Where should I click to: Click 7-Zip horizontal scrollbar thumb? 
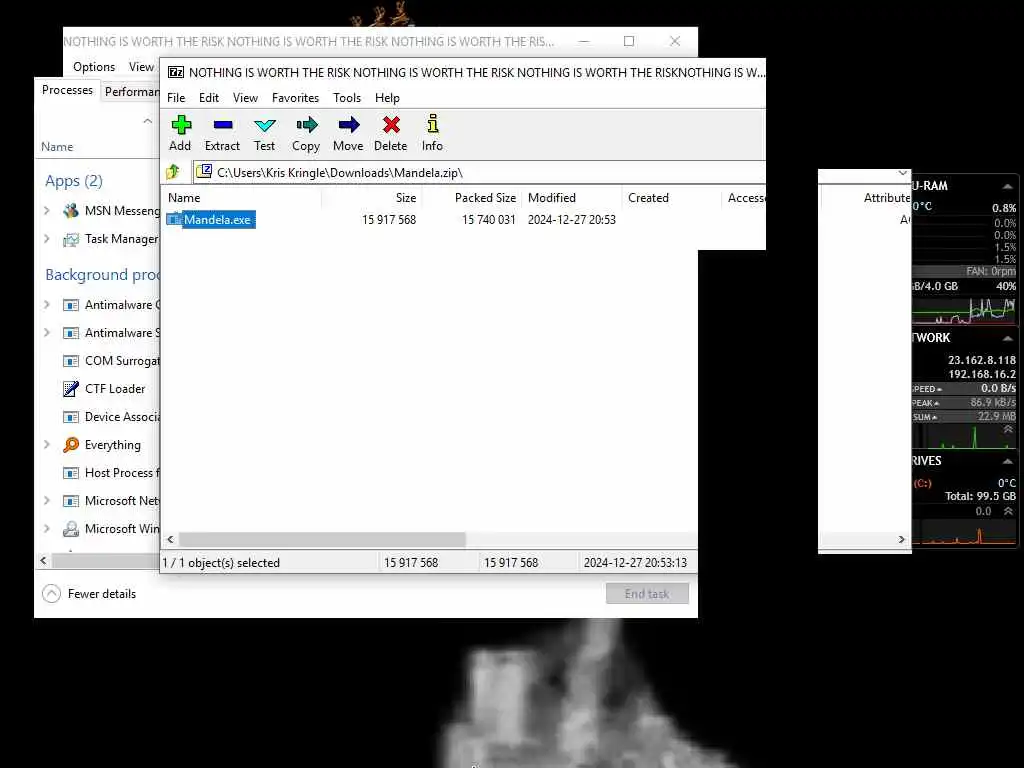pos(323,539)
